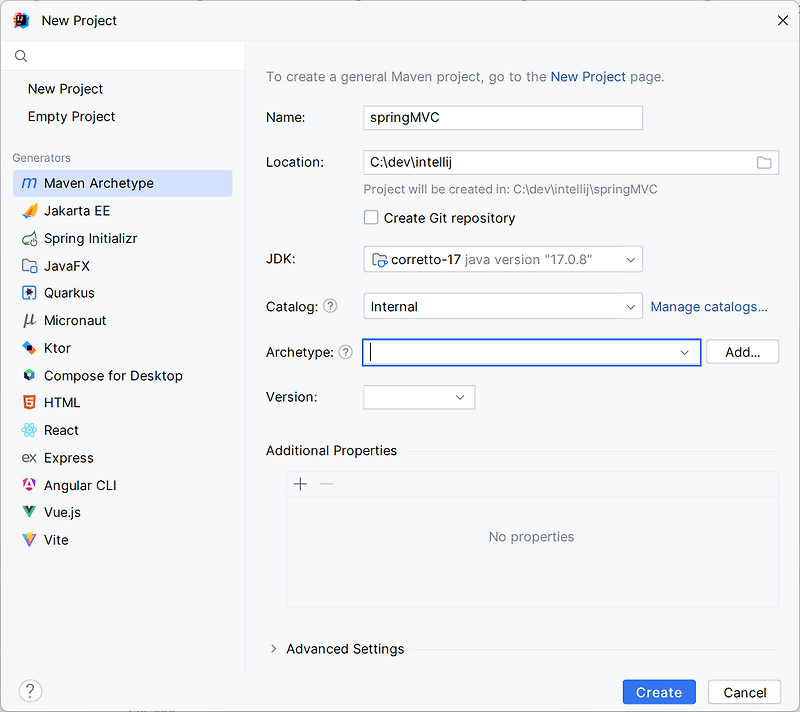Click the JavaFX generator icon
This screenshot has height=712, width=800.
(x=29, y=266)
